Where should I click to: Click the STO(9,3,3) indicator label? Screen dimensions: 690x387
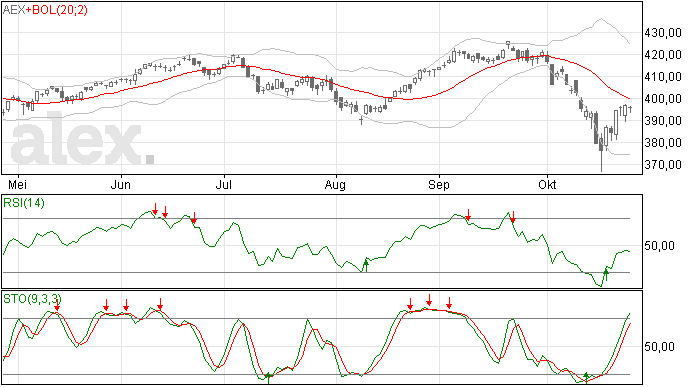(31, 299)
